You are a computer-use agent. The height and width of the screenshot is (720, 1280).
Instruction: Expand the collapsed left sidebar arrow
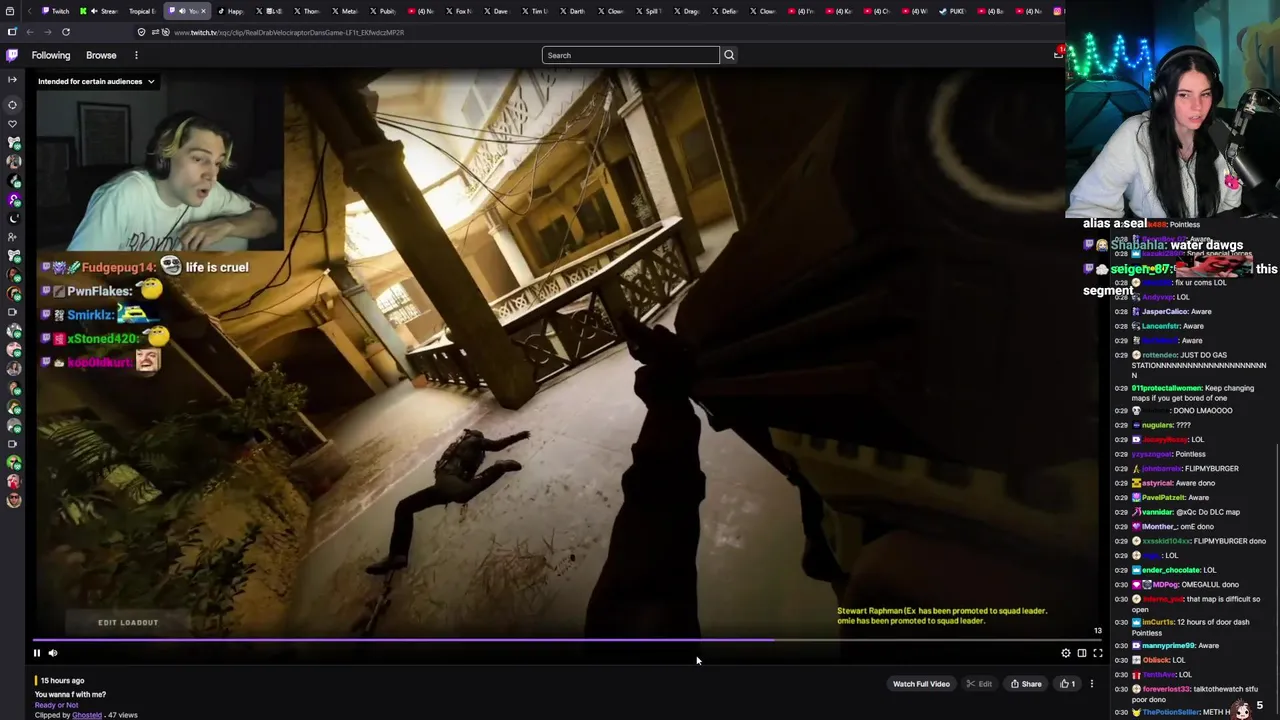click(x=12, y=79)
